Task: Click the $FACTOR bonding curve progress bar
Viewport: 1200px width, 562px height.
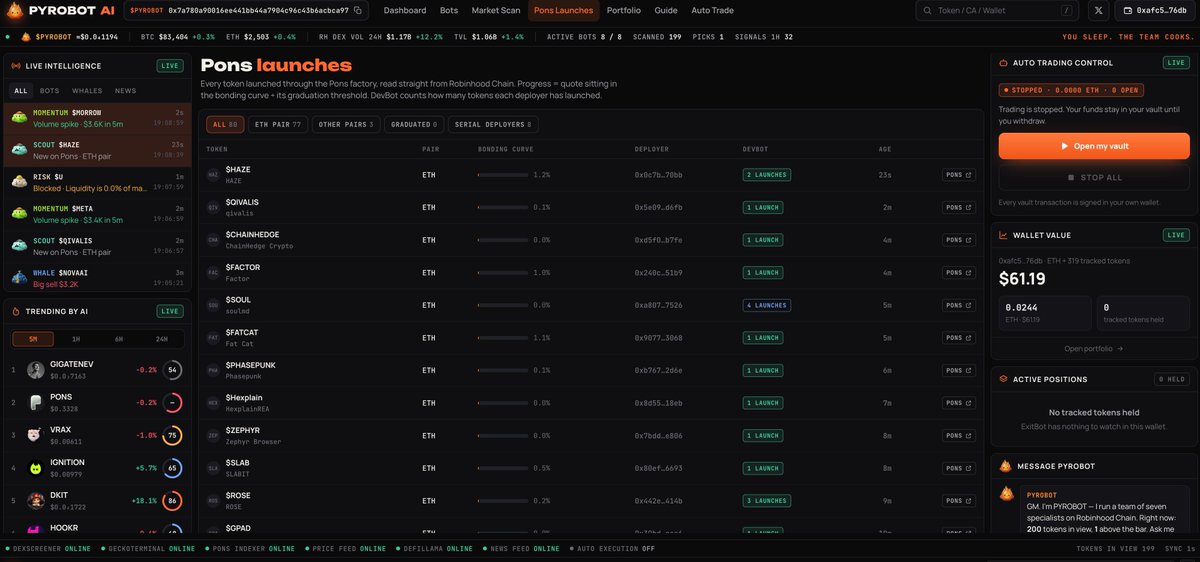Action: click(x=503, y=273)
